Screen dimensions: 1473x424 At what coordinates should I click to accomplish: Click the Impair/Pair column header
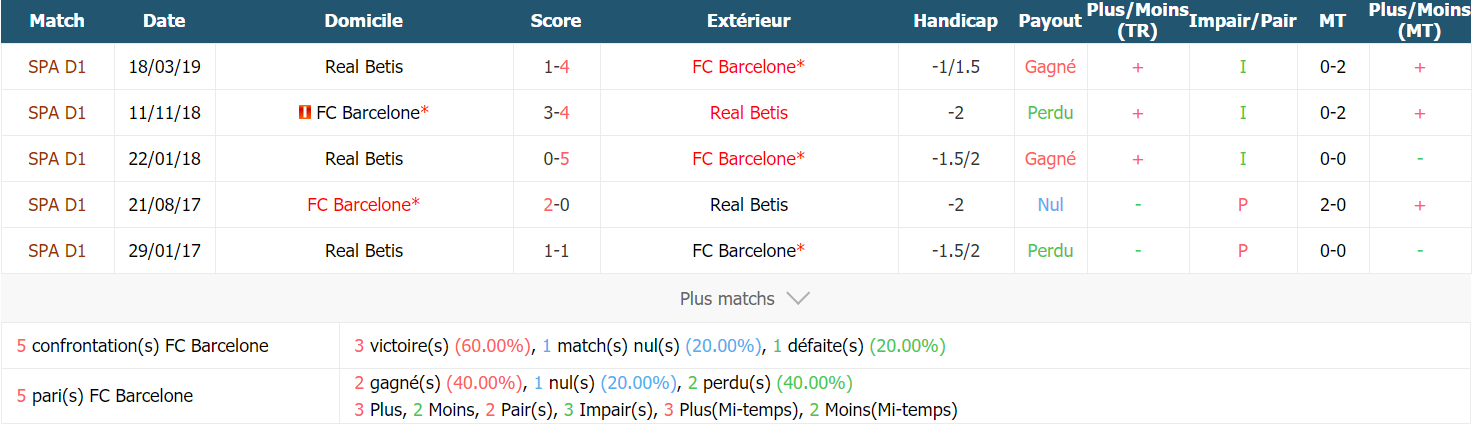[x=1243, y=21]
